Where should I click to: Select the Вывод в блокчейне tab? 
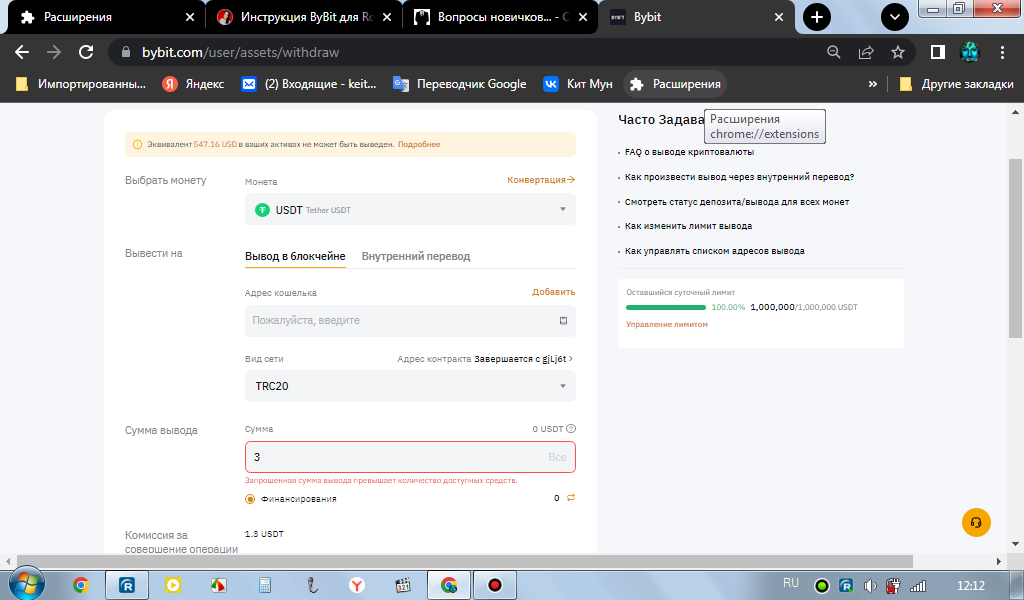click(x=295, y=257)
